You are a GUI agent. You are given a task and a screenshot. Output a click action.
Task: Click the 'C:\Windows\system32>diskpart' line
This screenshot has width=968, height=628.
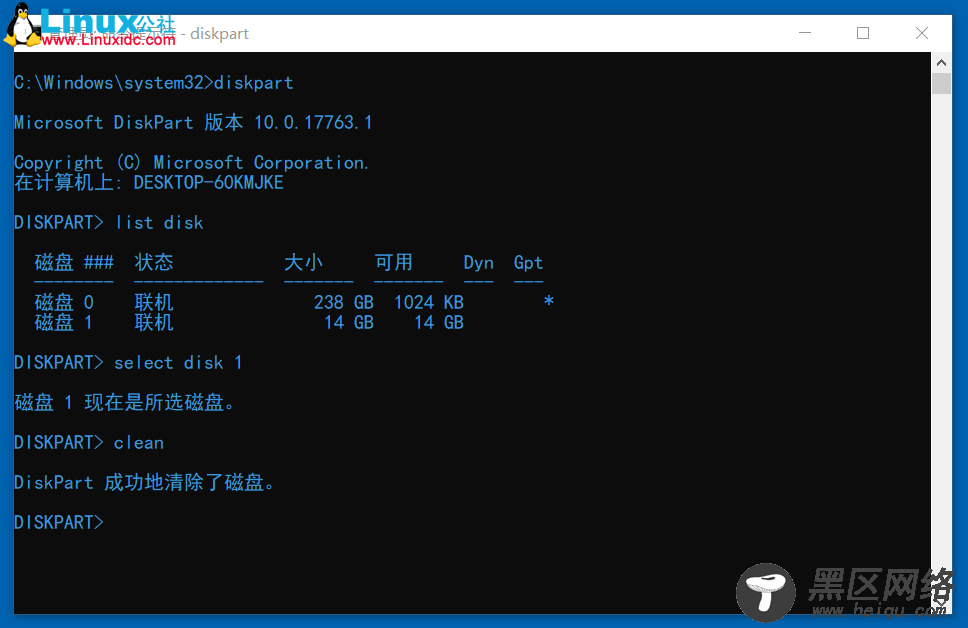pyautogui.click(x=154, y=83)
